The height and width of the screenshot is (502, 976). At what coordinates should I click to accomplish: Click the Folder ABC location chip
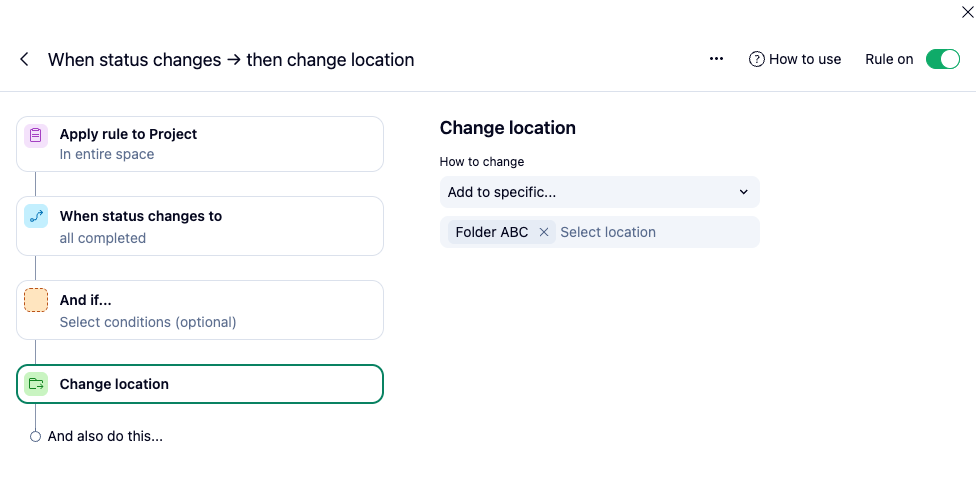click(491, 232)
